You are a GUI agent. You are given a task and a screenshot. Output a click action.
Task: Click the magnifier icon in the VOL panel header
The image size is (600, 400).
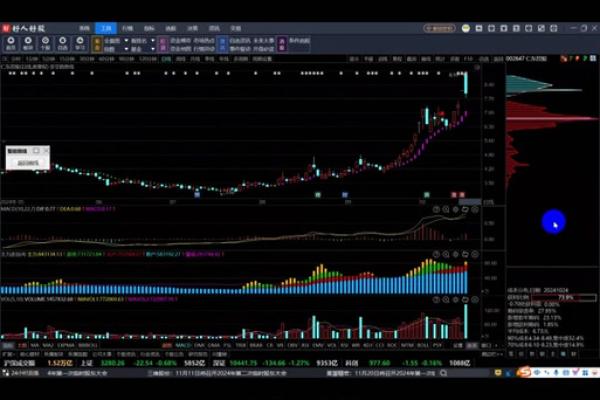[x=446, y=300]
